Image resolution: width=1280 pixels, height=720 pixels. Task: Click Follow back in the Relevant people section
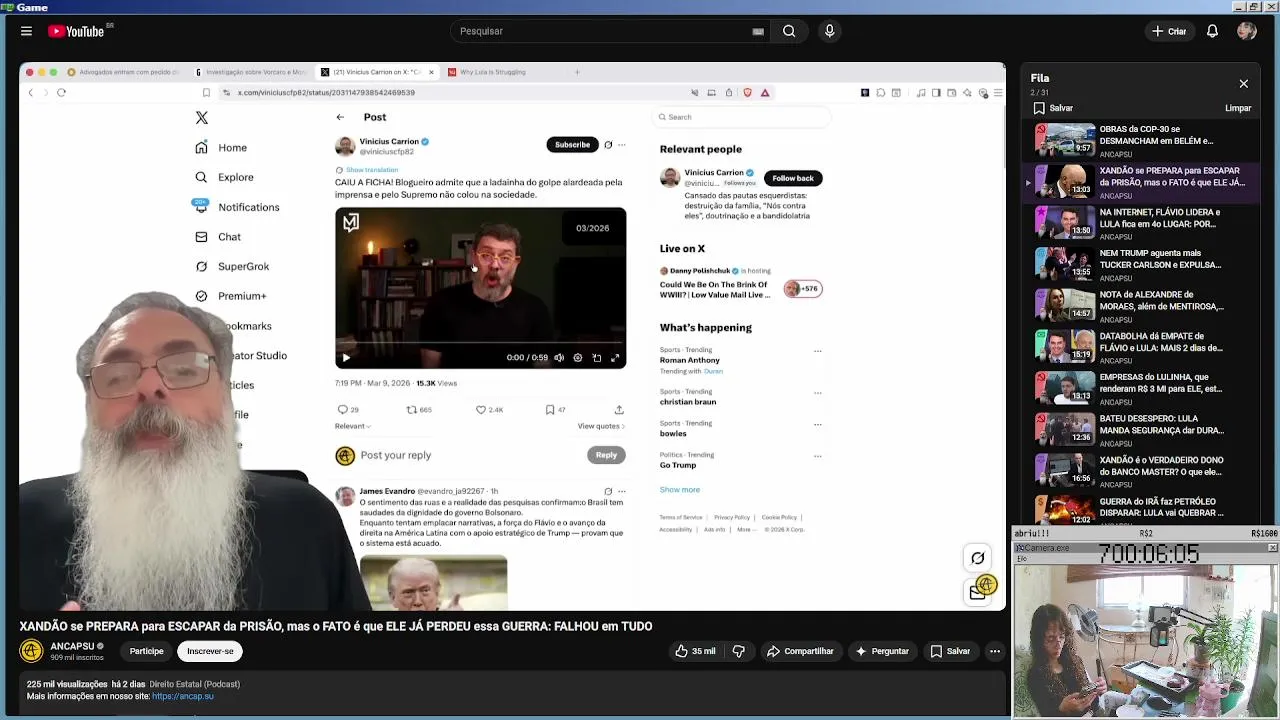tap(792, 178)
